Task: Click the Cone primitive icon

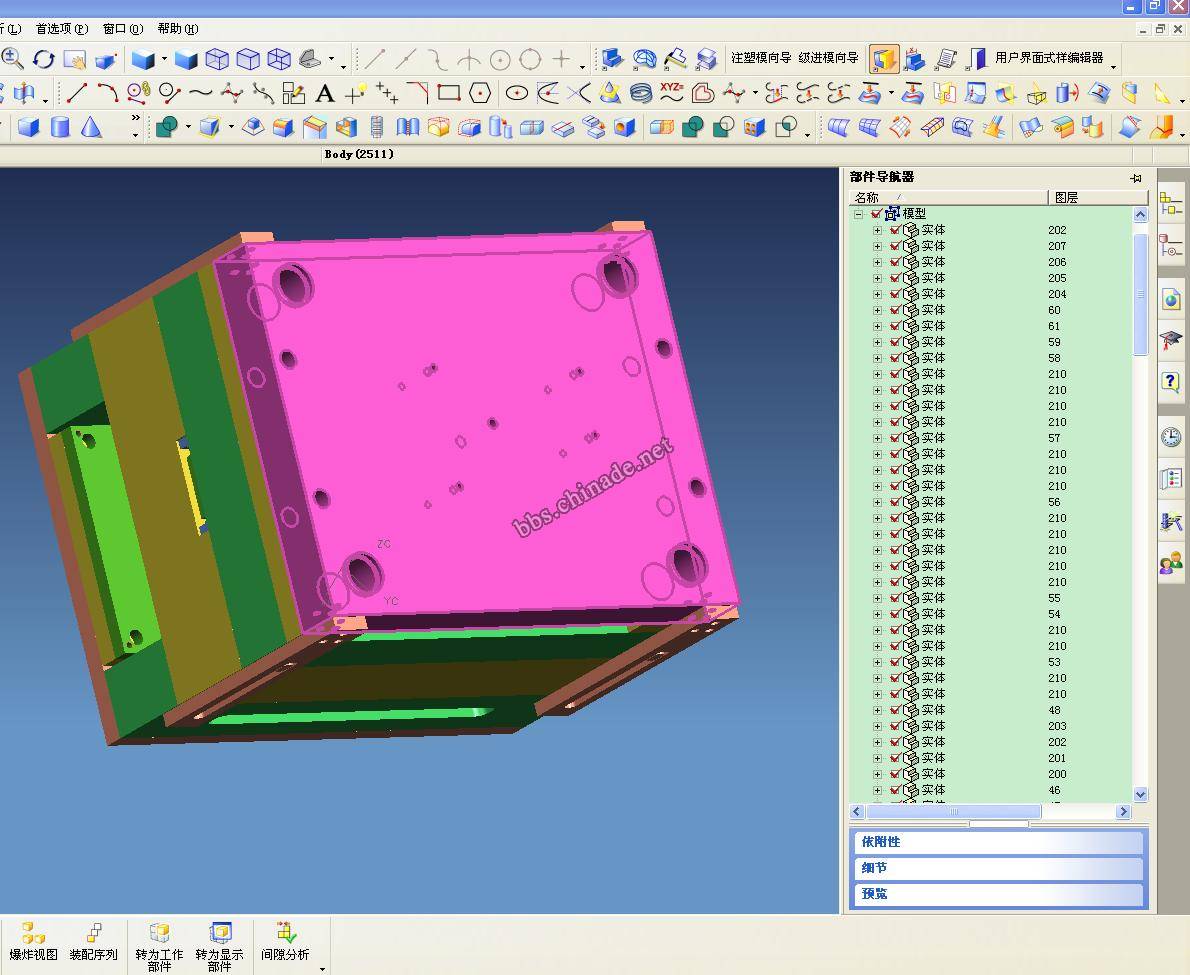Action: [x=91, y=127]
